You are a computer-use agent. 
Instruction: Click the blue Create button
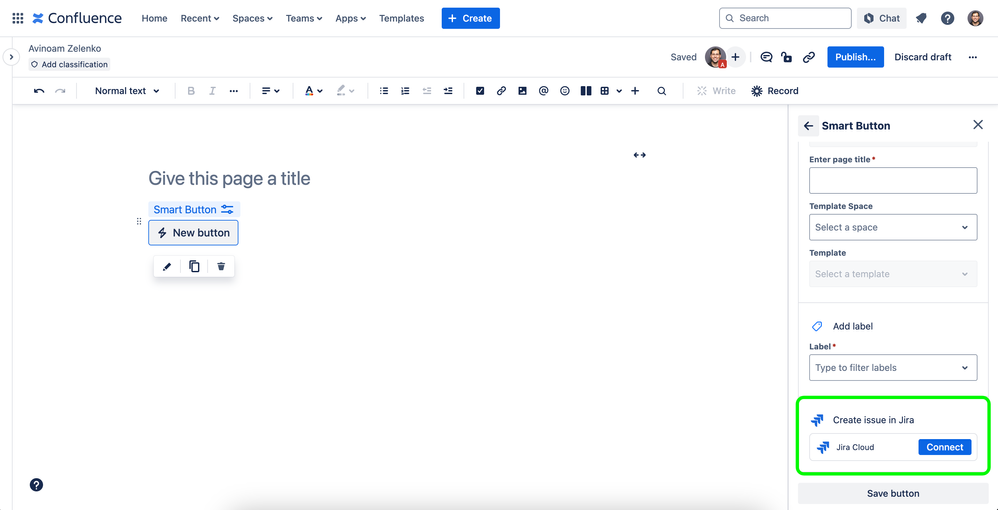pos(471,18)
